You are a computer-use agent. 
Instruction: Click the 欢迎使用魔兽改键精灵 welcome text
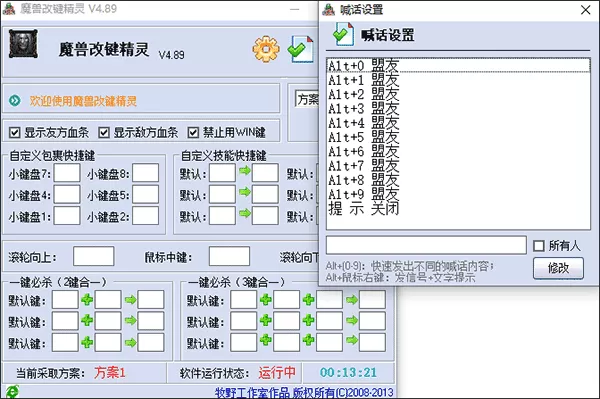click(83, 101)
